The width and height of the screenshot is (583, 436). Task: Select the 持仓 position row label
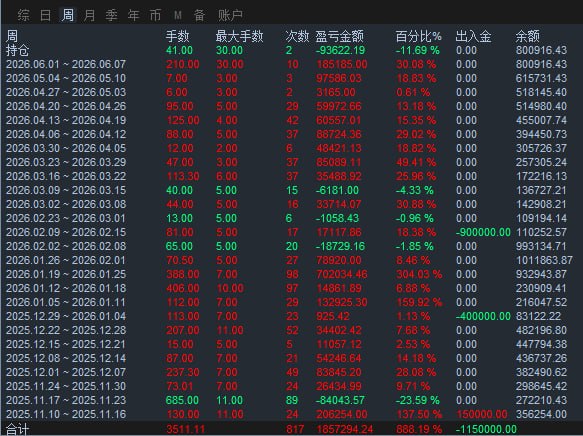pos(17,50)
